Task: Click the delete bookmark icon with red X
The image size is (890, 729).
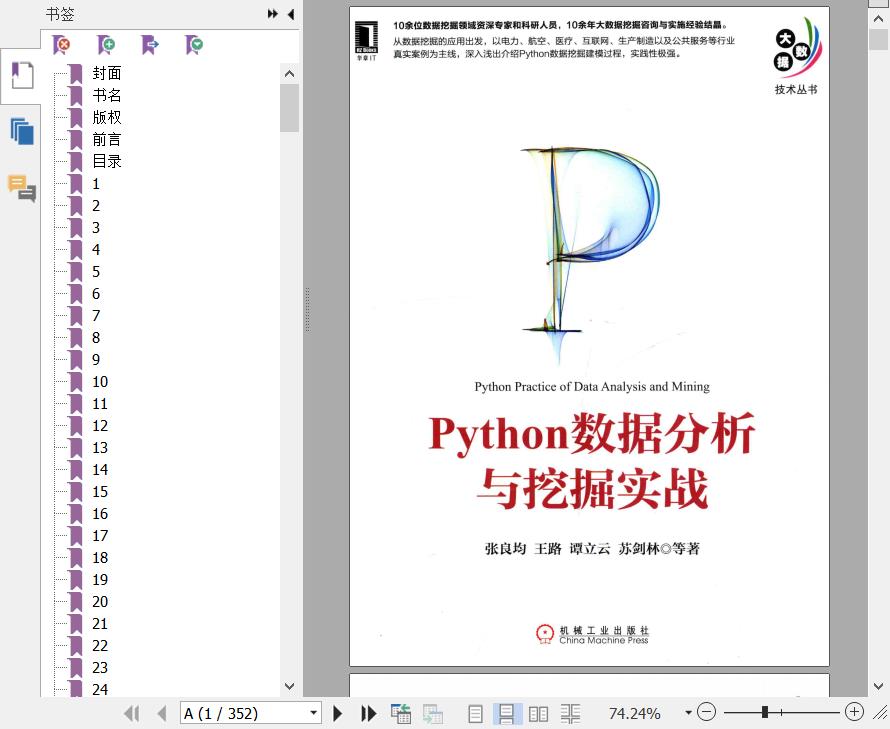Action: coord(61,44)
